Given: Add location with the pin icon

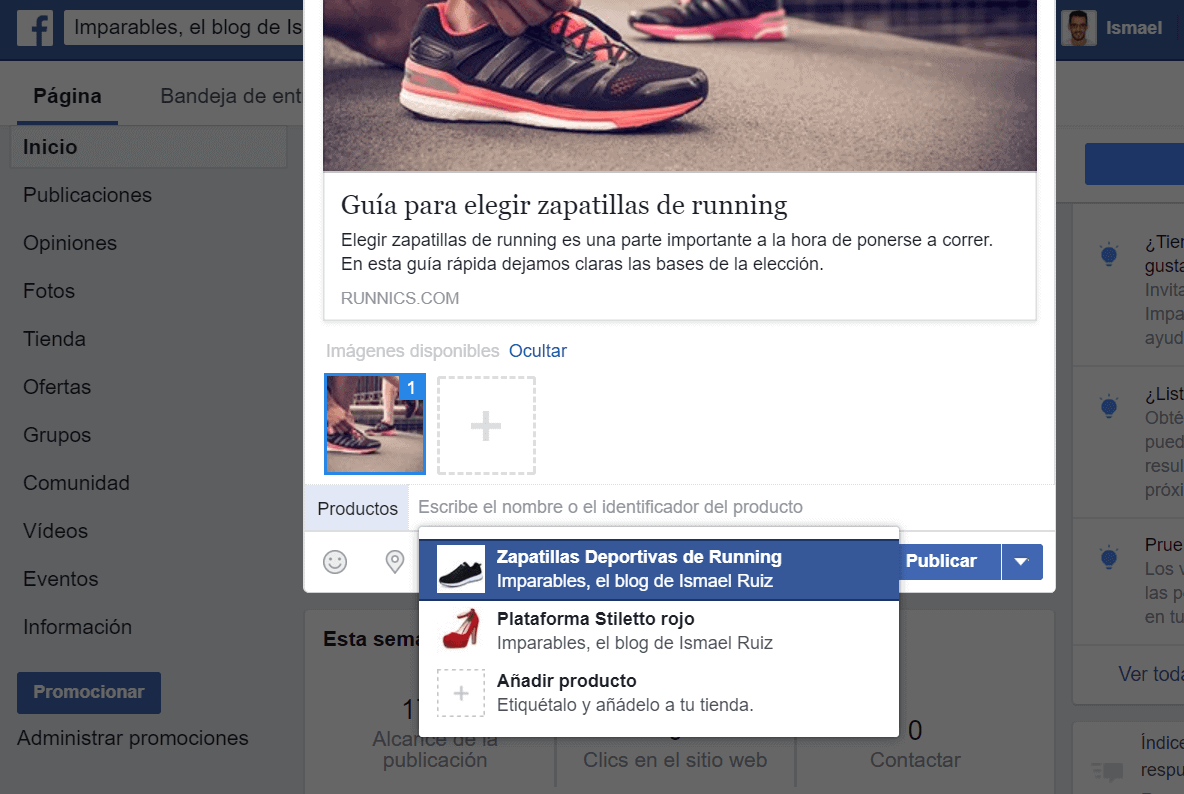Looking at the screenshot, I should click(394, 562).
